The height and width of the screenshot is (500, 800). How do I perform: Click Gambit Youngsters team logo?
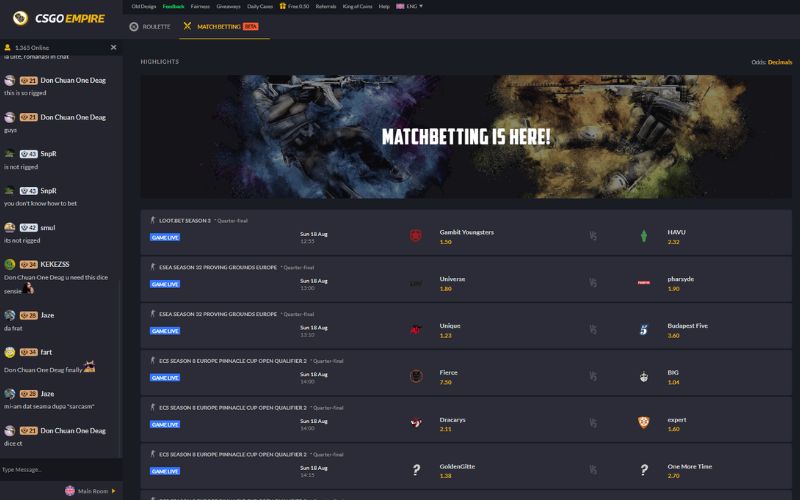coord(416,236)
